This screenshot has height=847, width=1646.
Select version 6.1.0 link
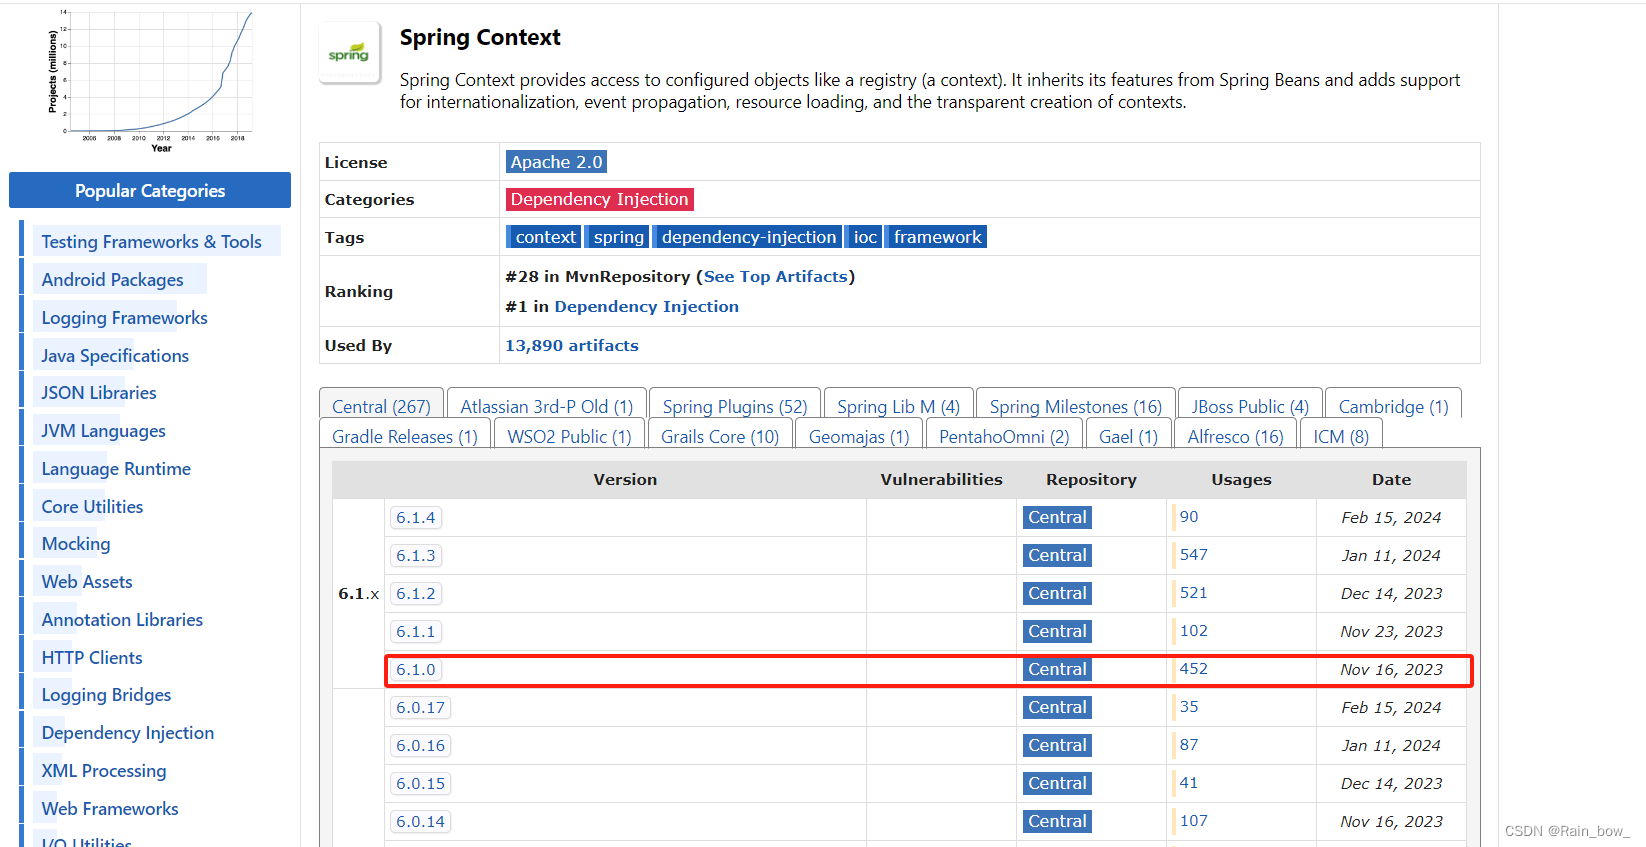pyautogui.click(x=416, y=669)
